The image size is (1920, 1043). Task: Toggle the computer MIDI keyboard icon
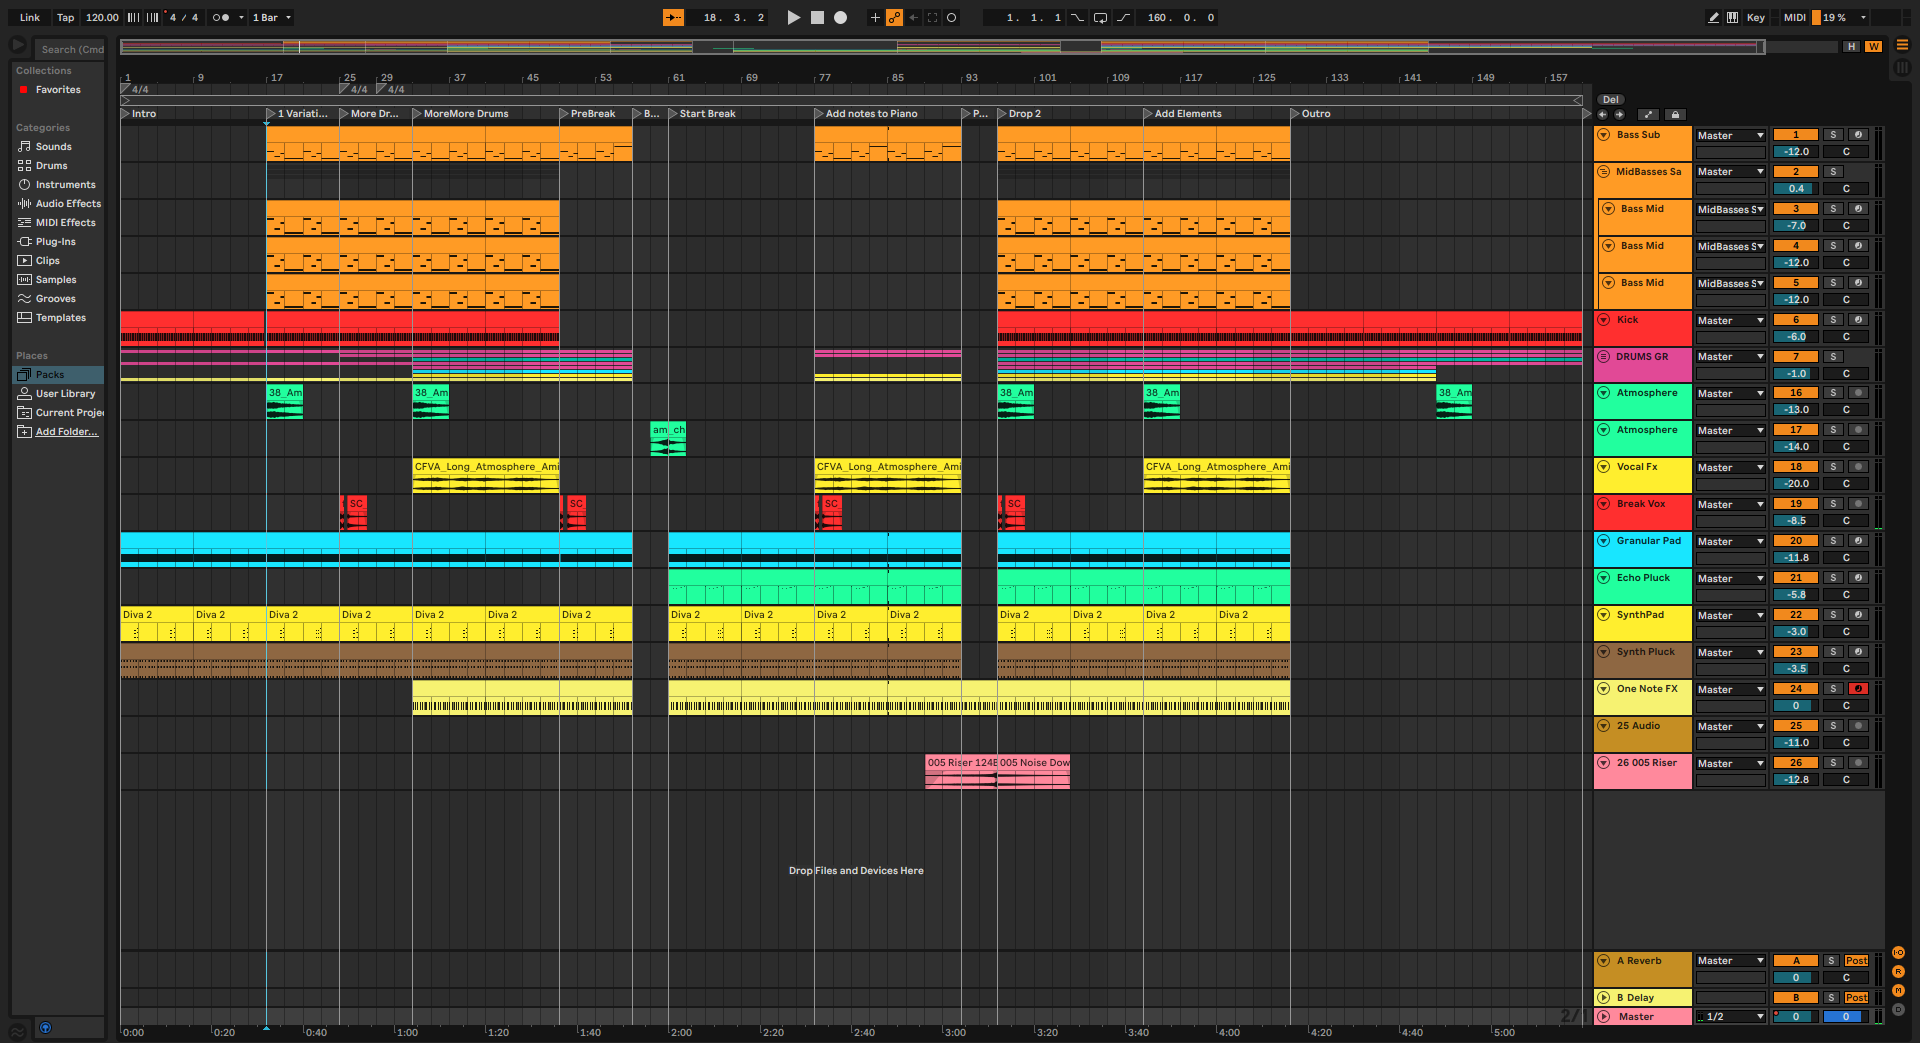coord(1732,17)
